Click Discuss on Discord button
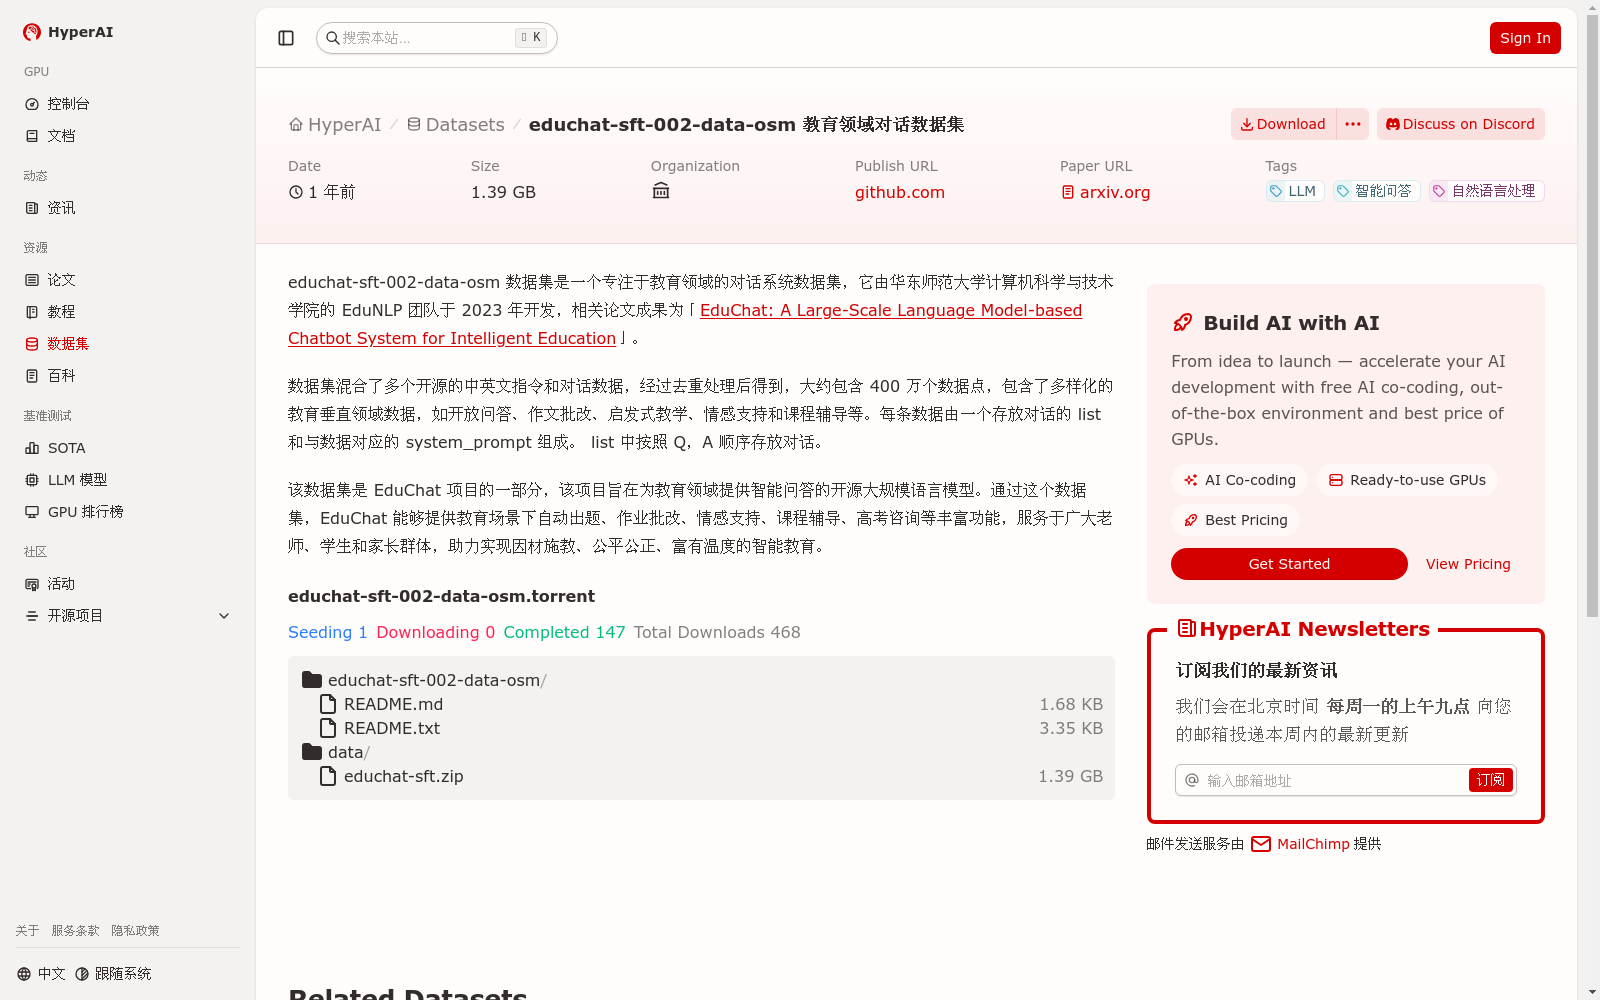 pyautogui.click(x=1461, y=124)
